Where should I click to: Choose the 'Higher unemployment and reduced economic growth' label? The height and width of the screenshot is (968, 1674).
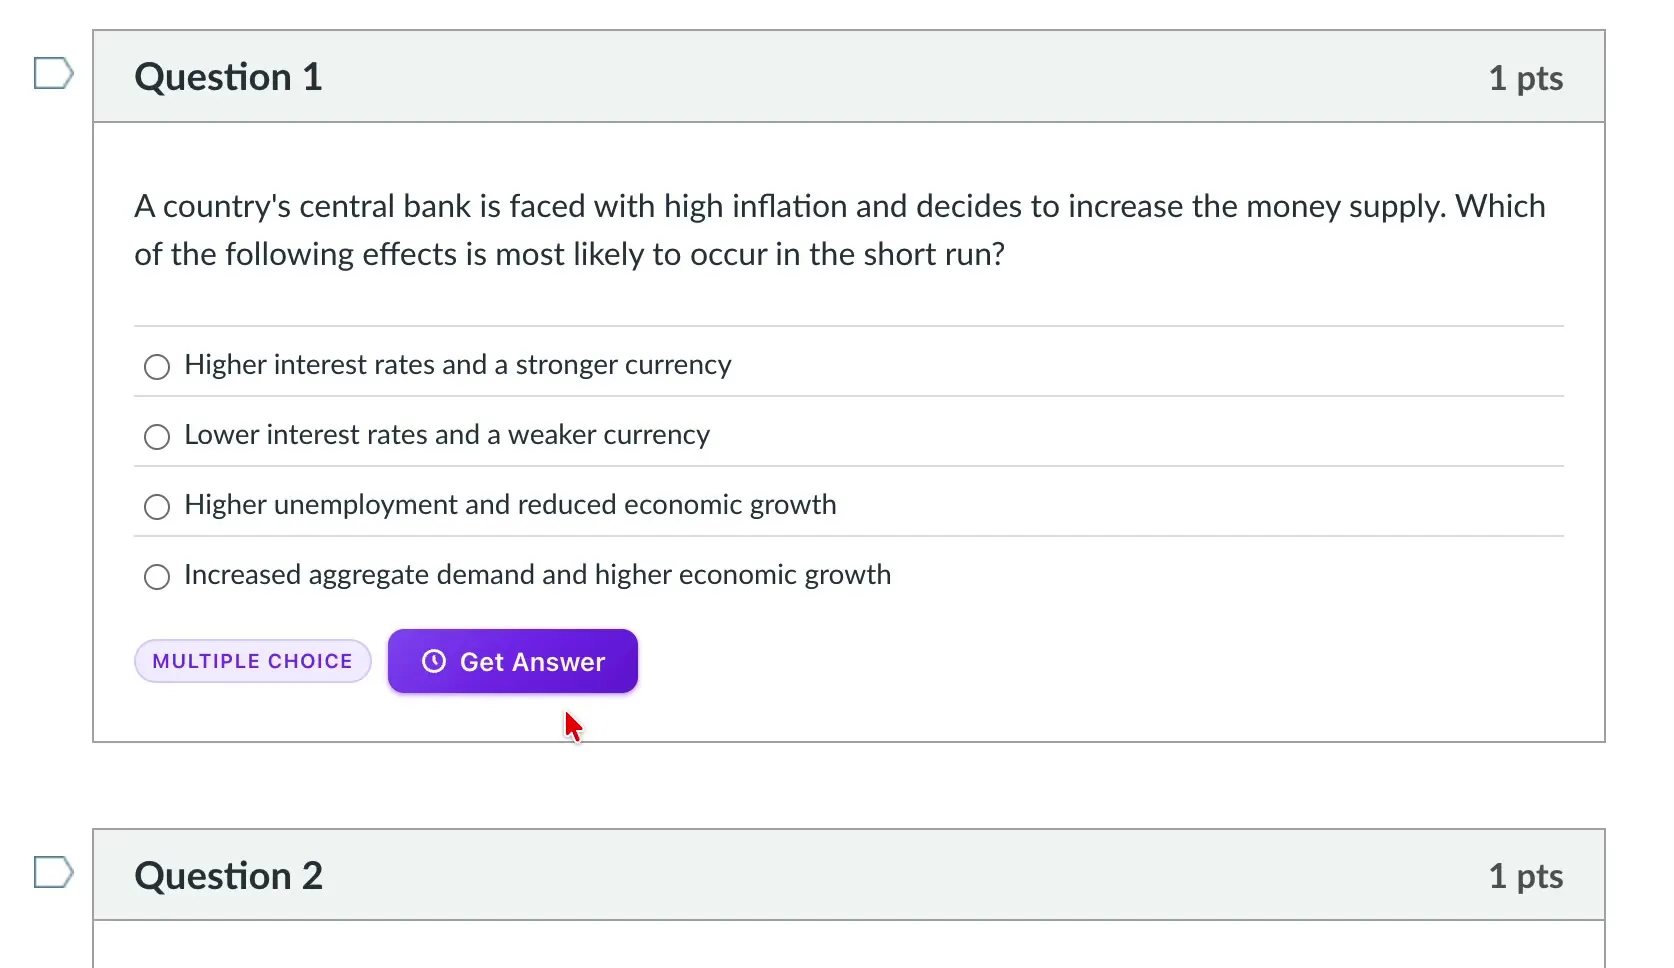[x=510, y=505]
